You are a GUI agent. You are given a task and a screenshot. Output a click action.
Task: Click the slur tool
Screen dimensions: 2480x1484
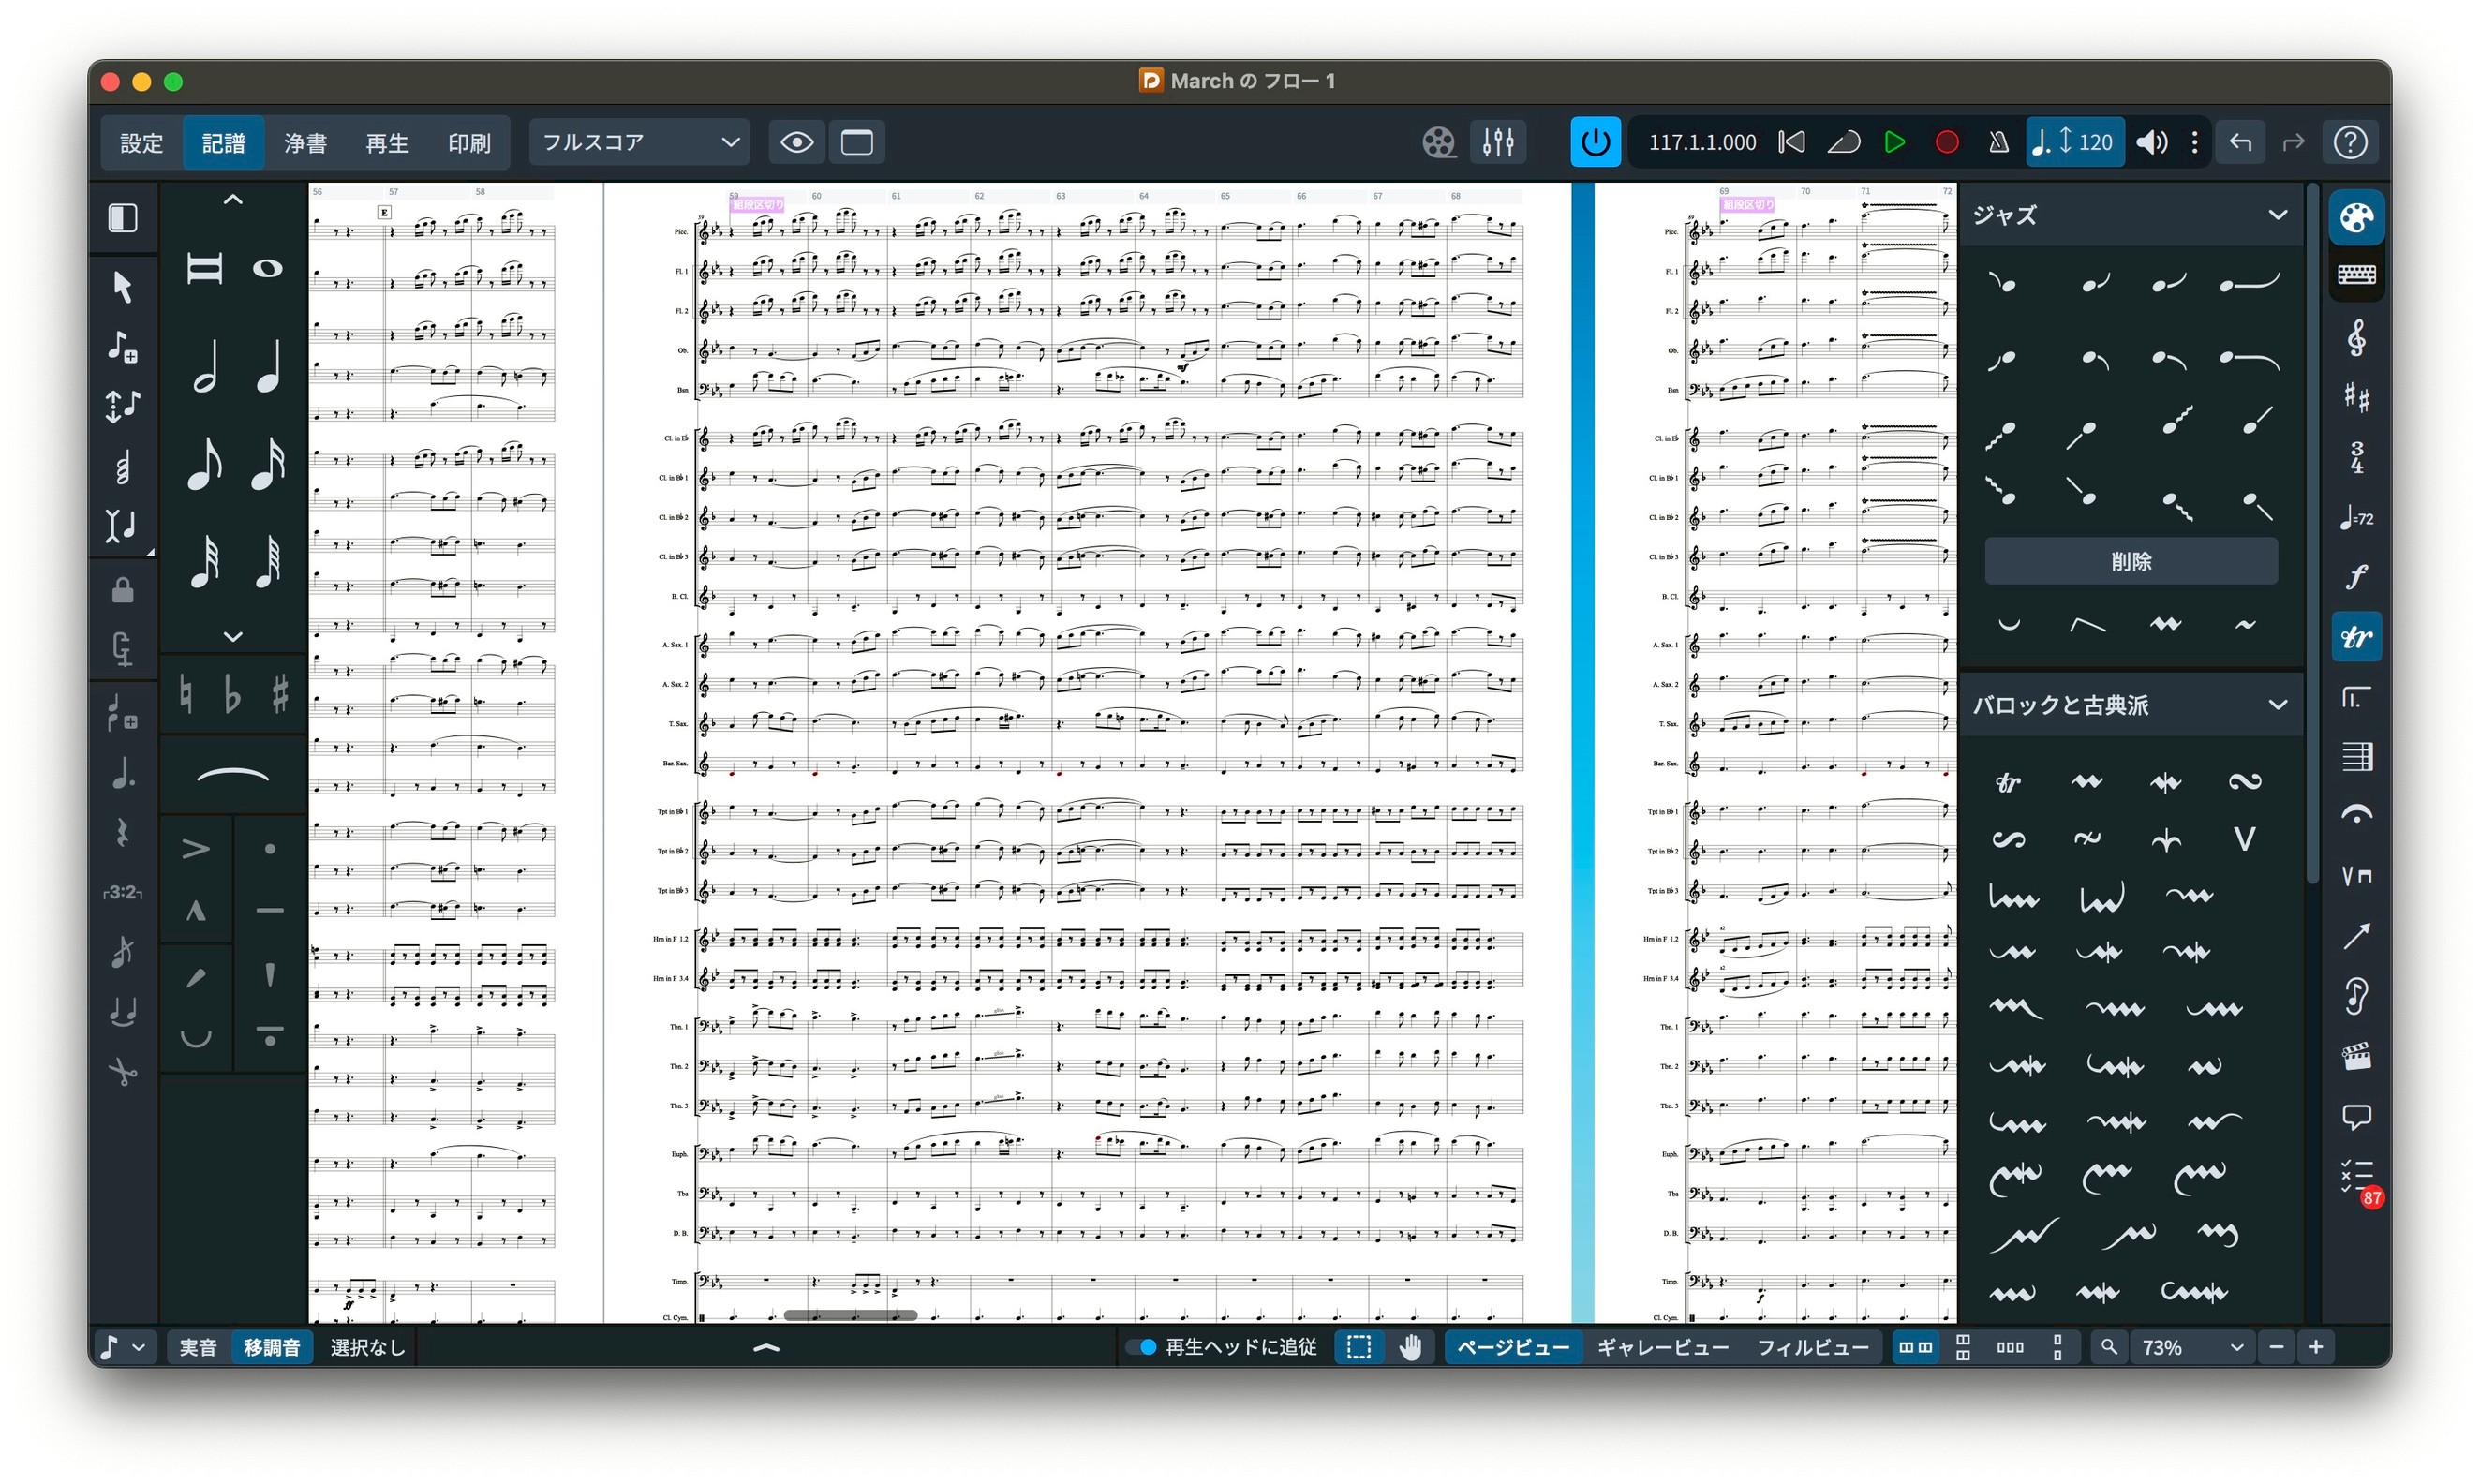[x=232, y=775]
